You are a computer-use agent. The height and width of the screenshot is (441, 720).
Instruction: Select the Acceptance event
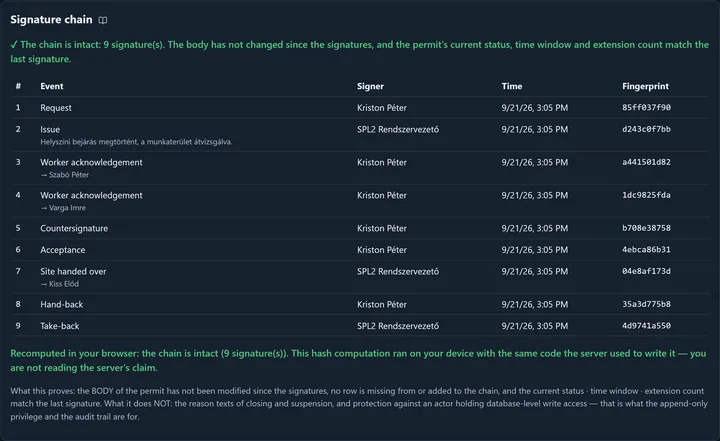click(63, 250)
